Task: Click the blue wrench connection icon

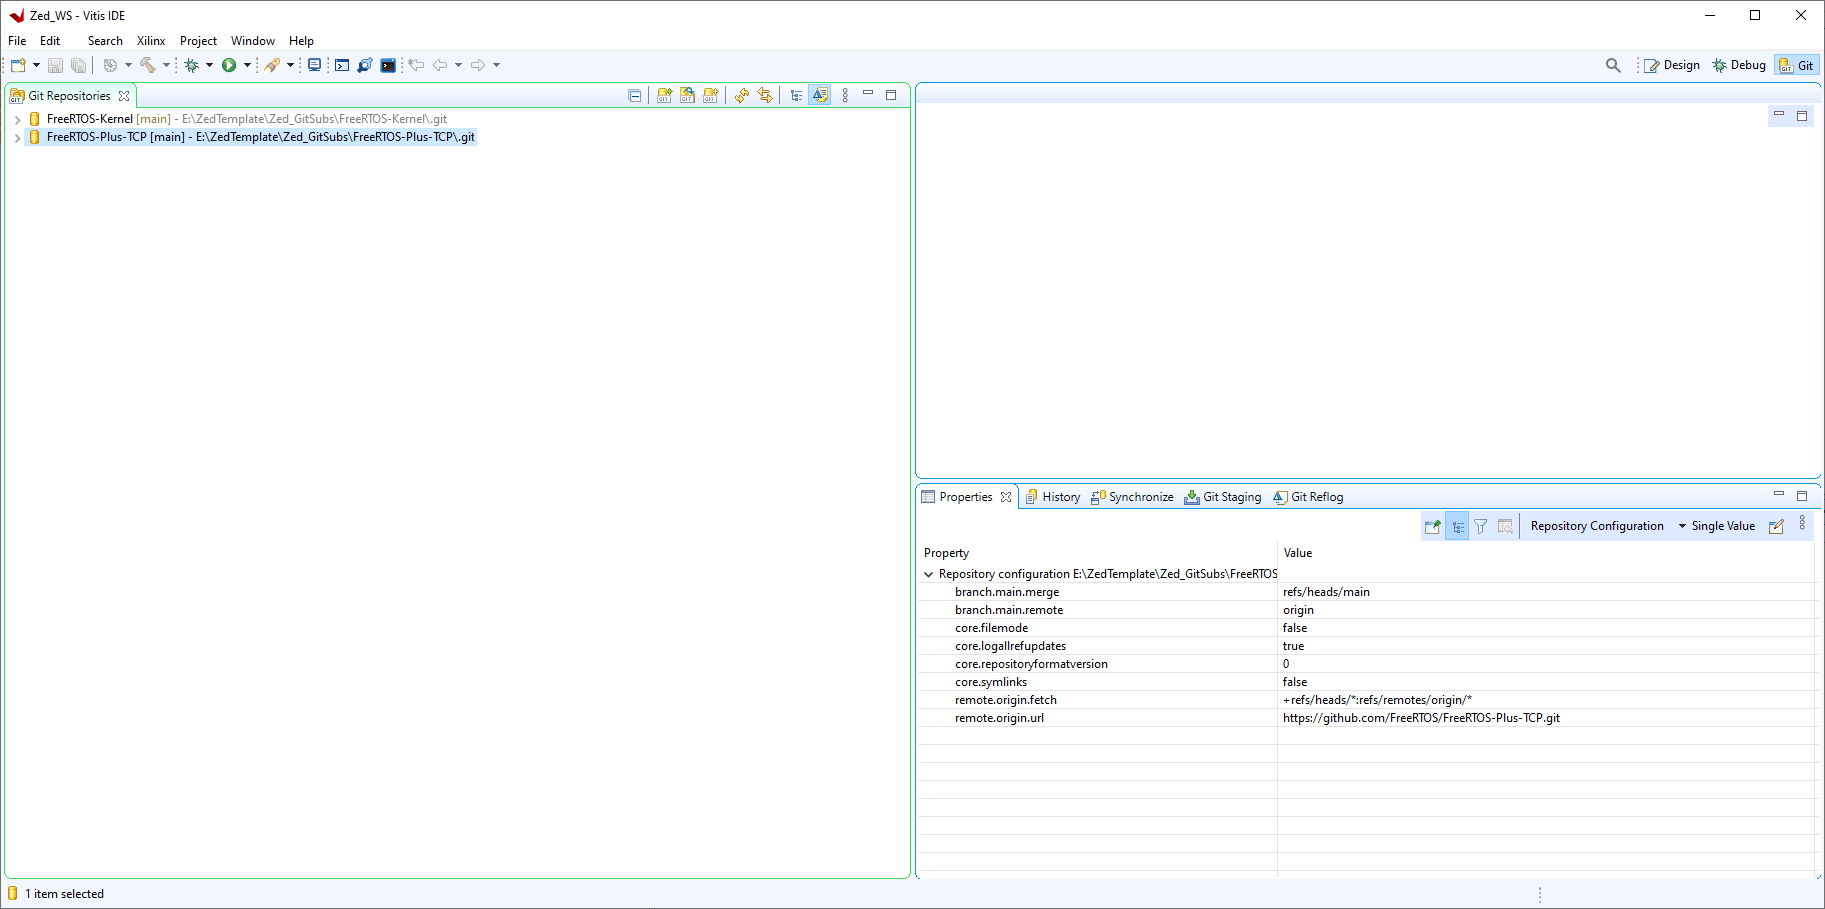Action: tap(365, 65)
